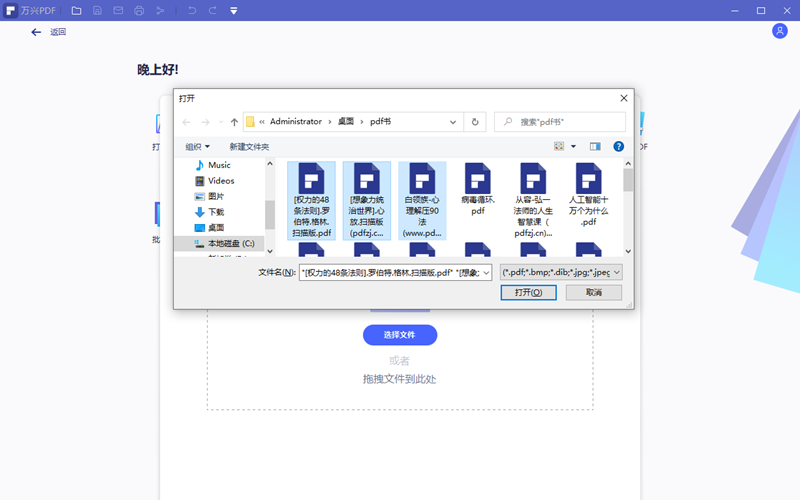The width and height of the screenshot is (800, 500).
Task: Select Music in the navigation pane
Action: (218, 165)
